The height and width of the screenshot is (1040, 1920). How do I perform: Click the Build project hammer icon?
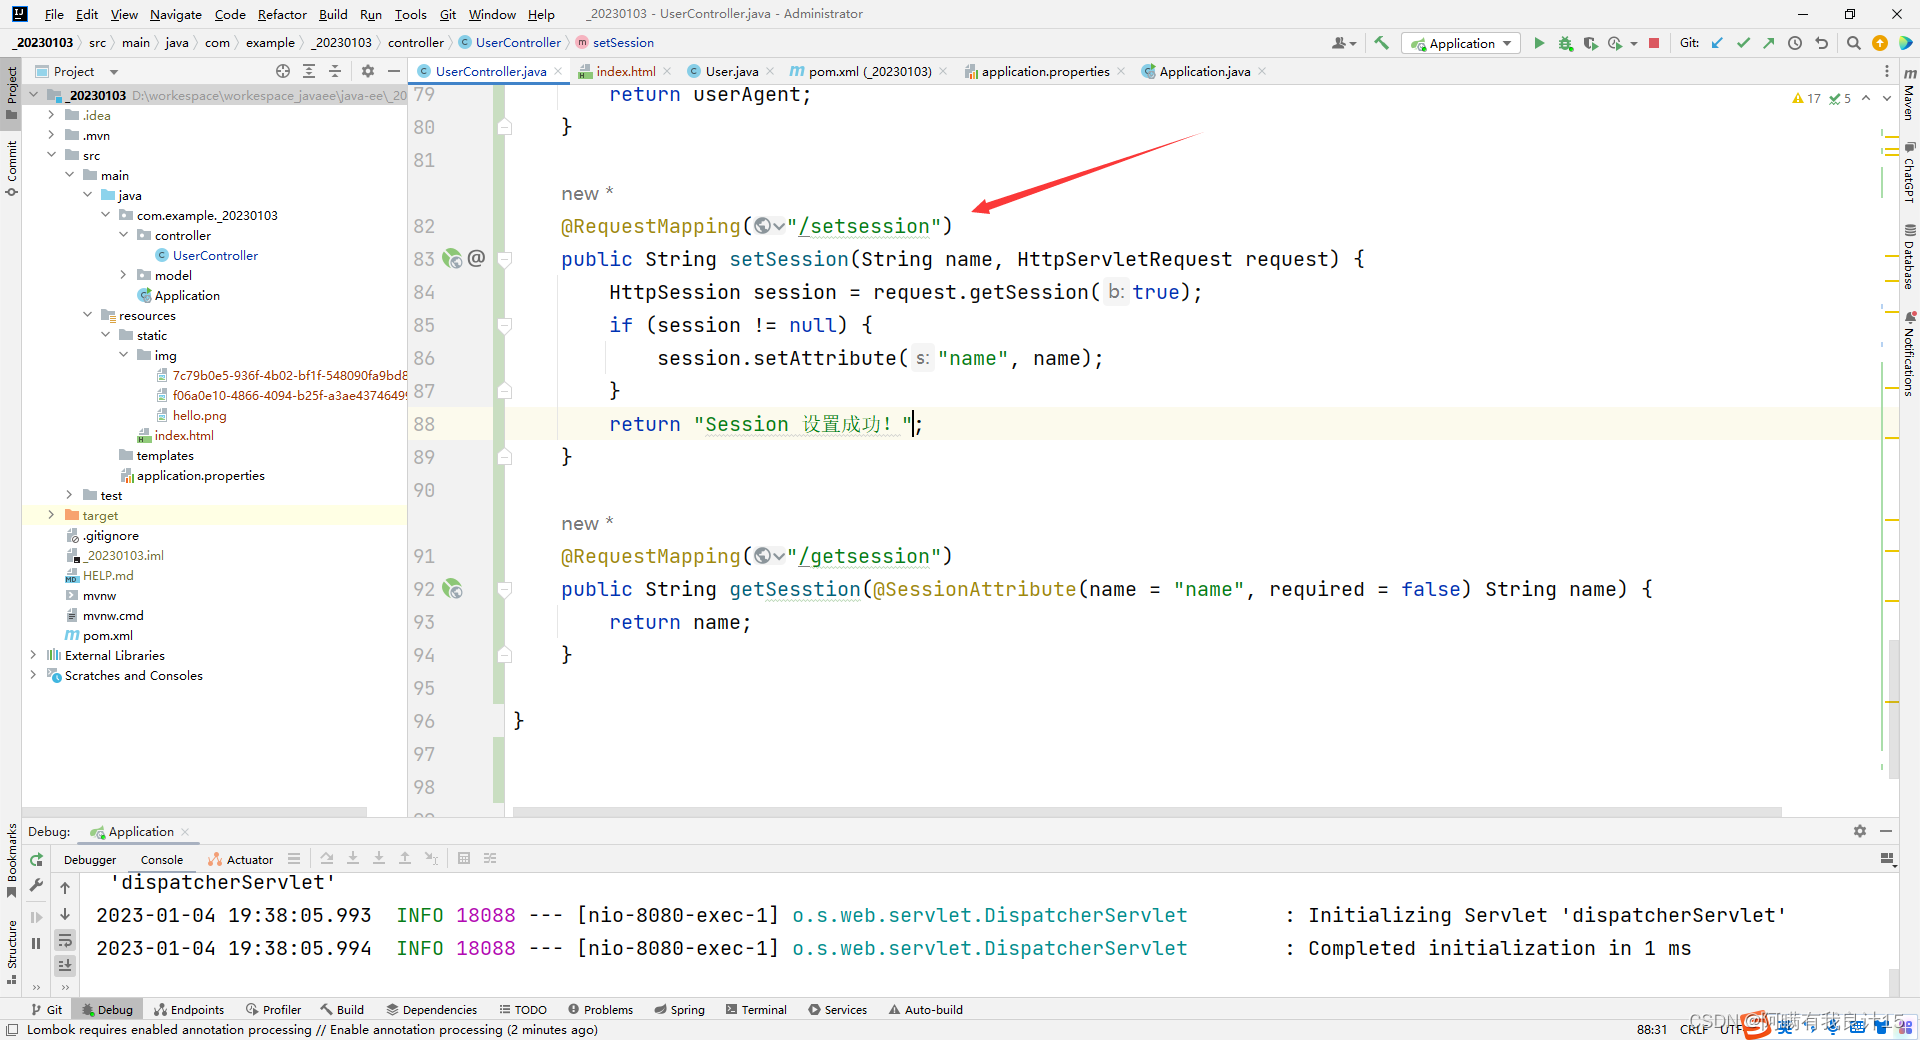click(1381, 43)
